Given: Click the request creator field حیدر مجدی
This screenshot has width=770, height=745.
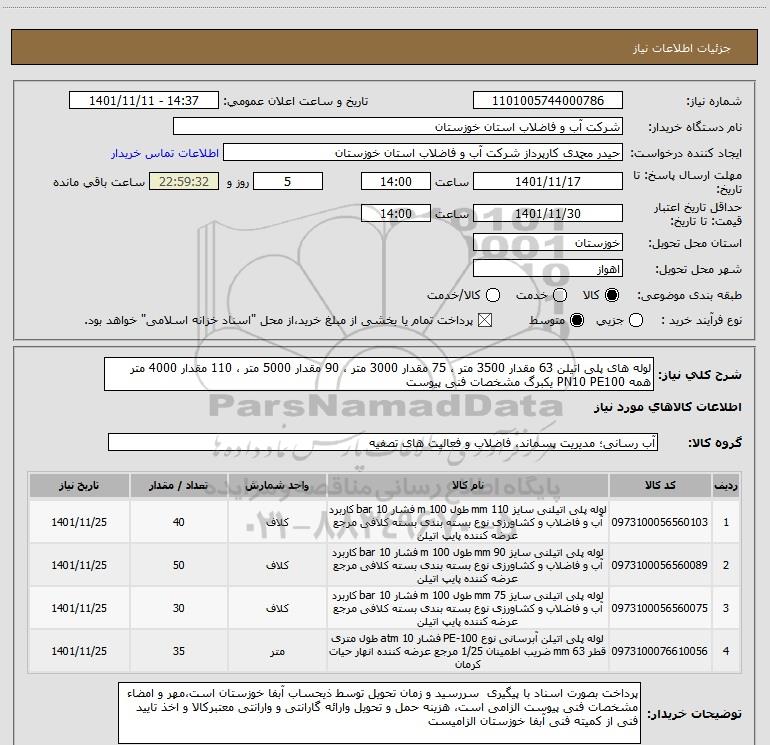Looking at the screenshot, I should click(423, 153).
